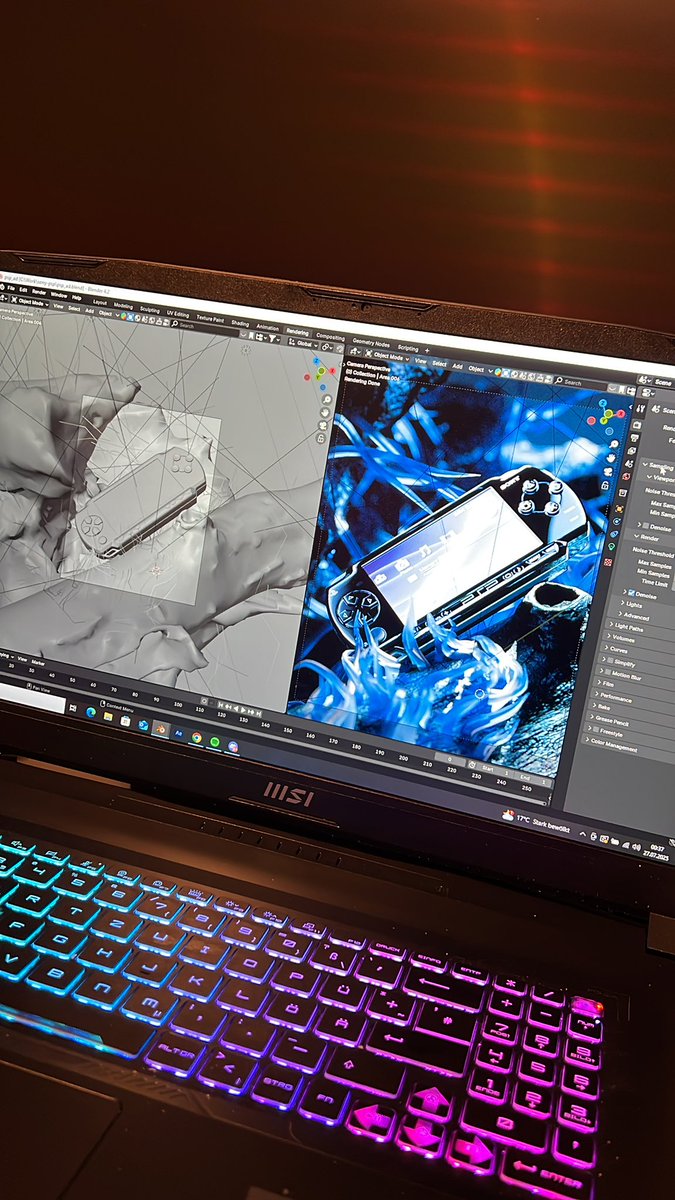
Task: Click zoom magnifier icon in right viewport
Action: coord(614,444)
